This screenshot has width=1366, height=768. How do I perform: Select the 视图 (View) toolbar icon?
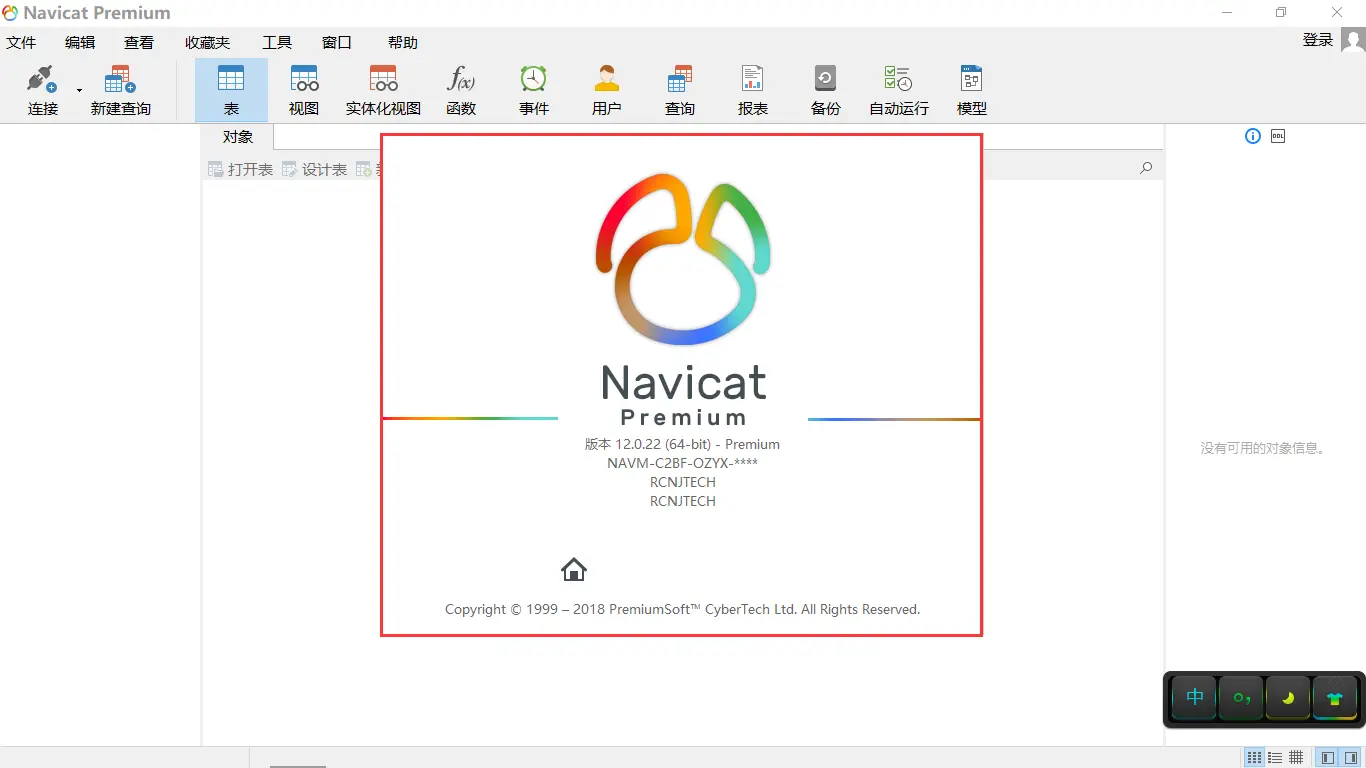click(x=304, y=79)
